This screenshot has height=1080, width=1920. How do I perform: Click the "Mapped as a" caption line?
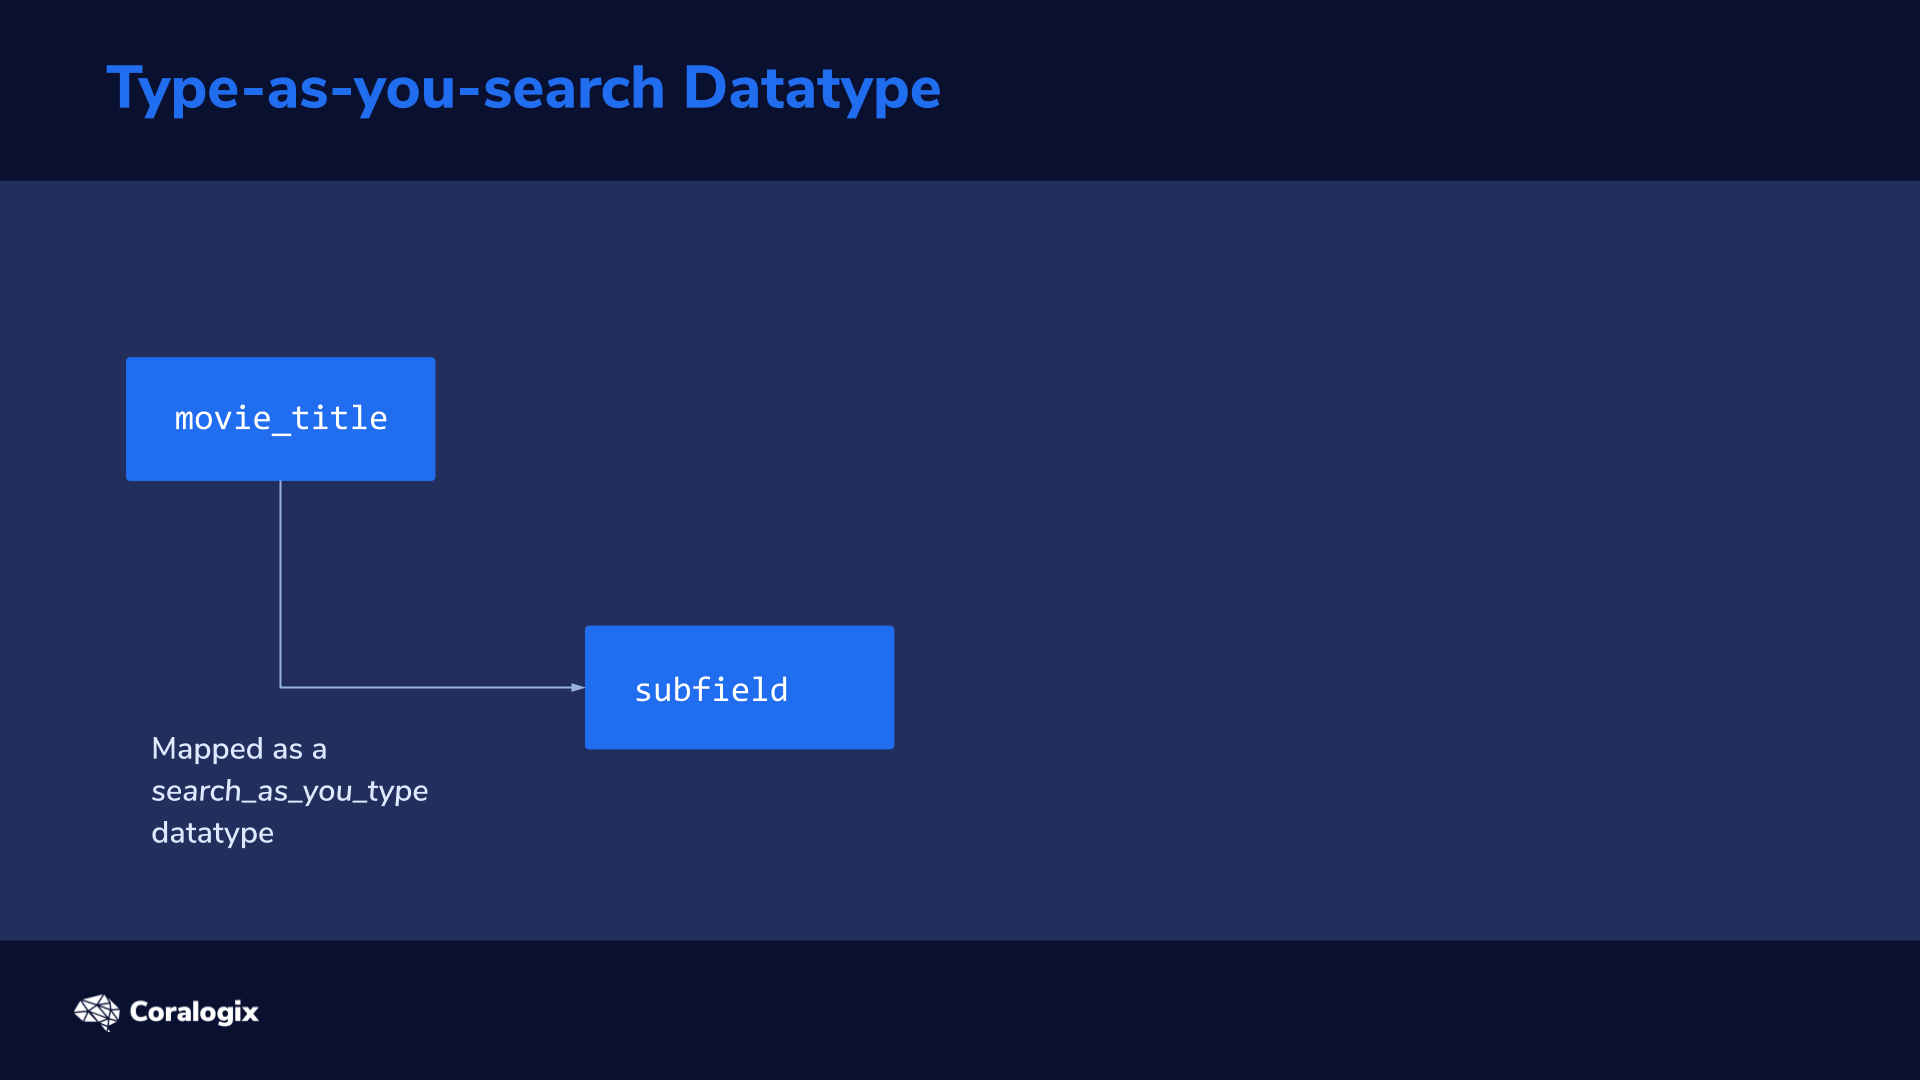pyautogui.click(x=239, y=749)
